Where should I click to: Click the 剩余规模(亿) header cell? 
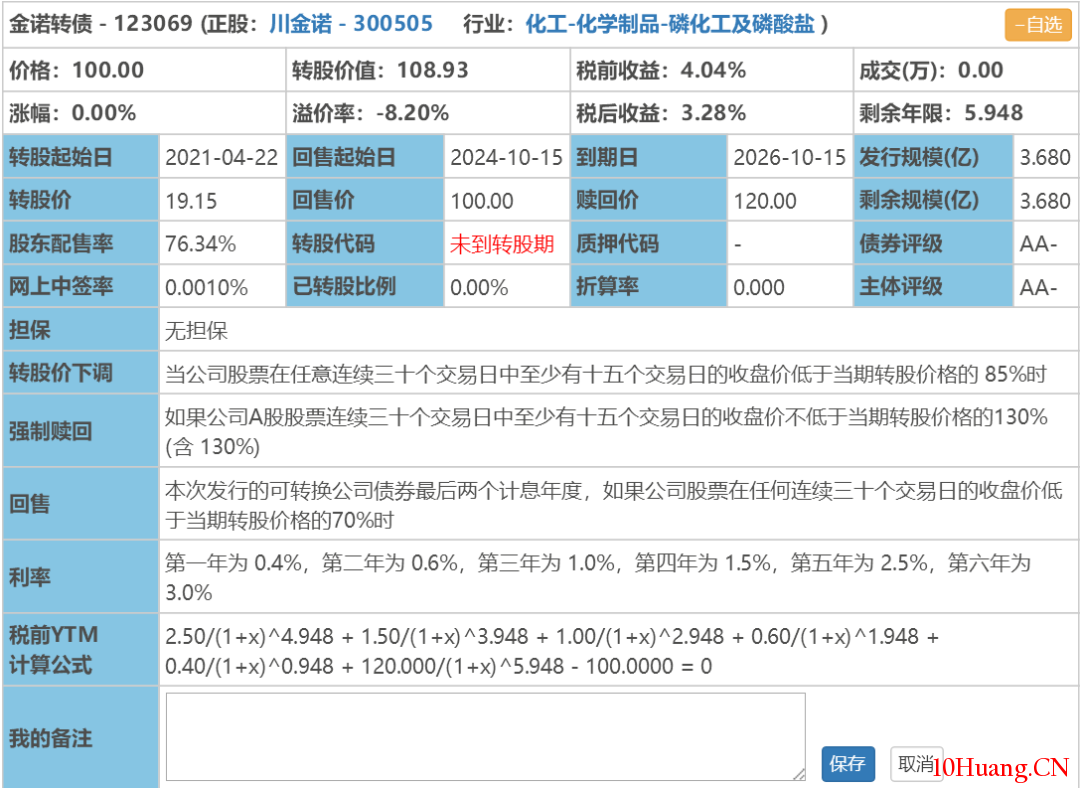(933, 200)
